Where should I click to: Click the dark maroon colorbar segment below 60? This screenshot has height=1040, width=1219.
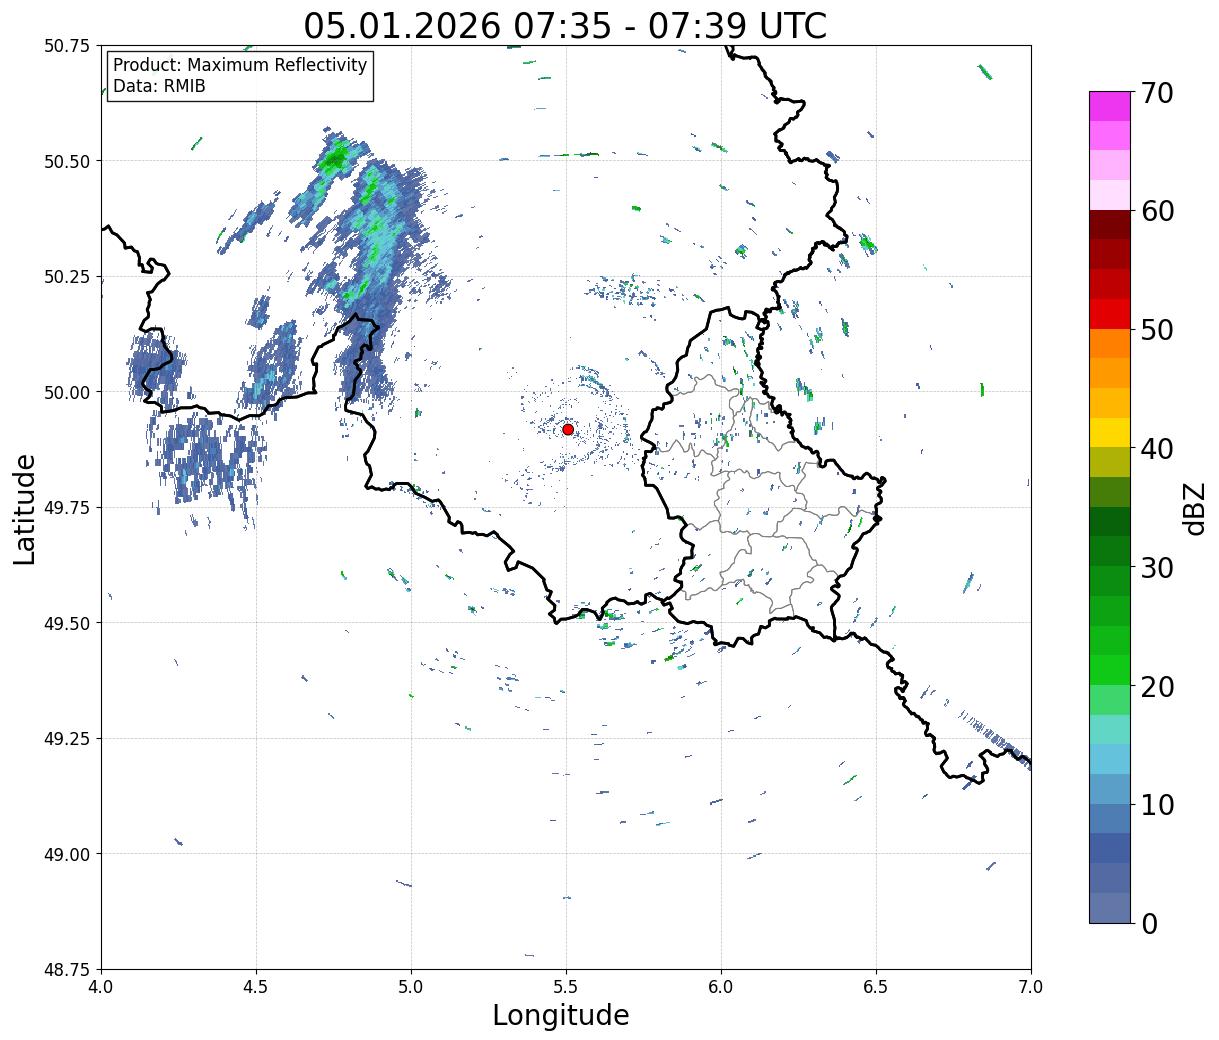pos(1110,224)
